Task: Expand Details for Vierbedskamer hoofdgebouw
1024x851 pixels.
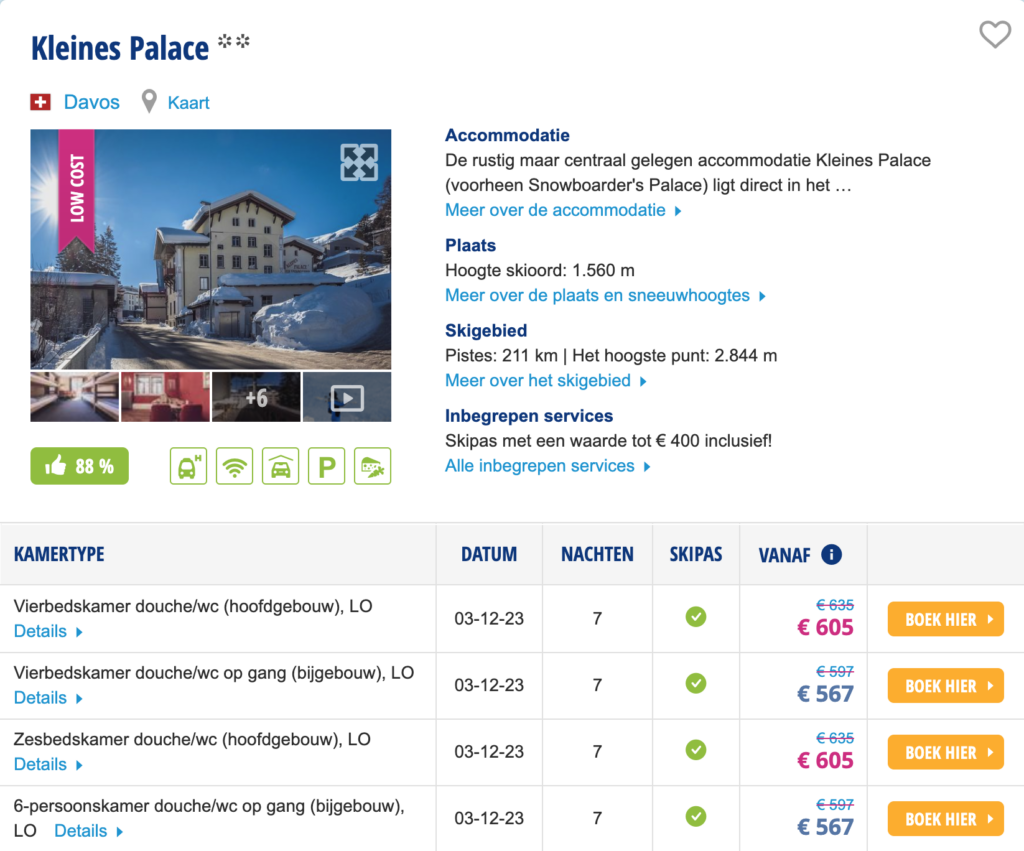Action: coord(48,631)
